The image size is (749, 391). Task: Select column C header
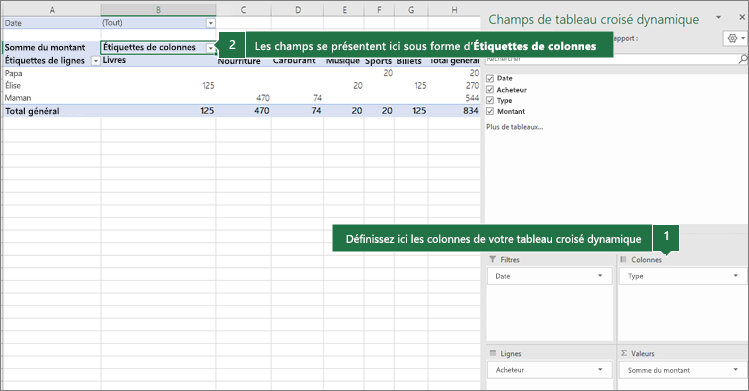[243, 10]
